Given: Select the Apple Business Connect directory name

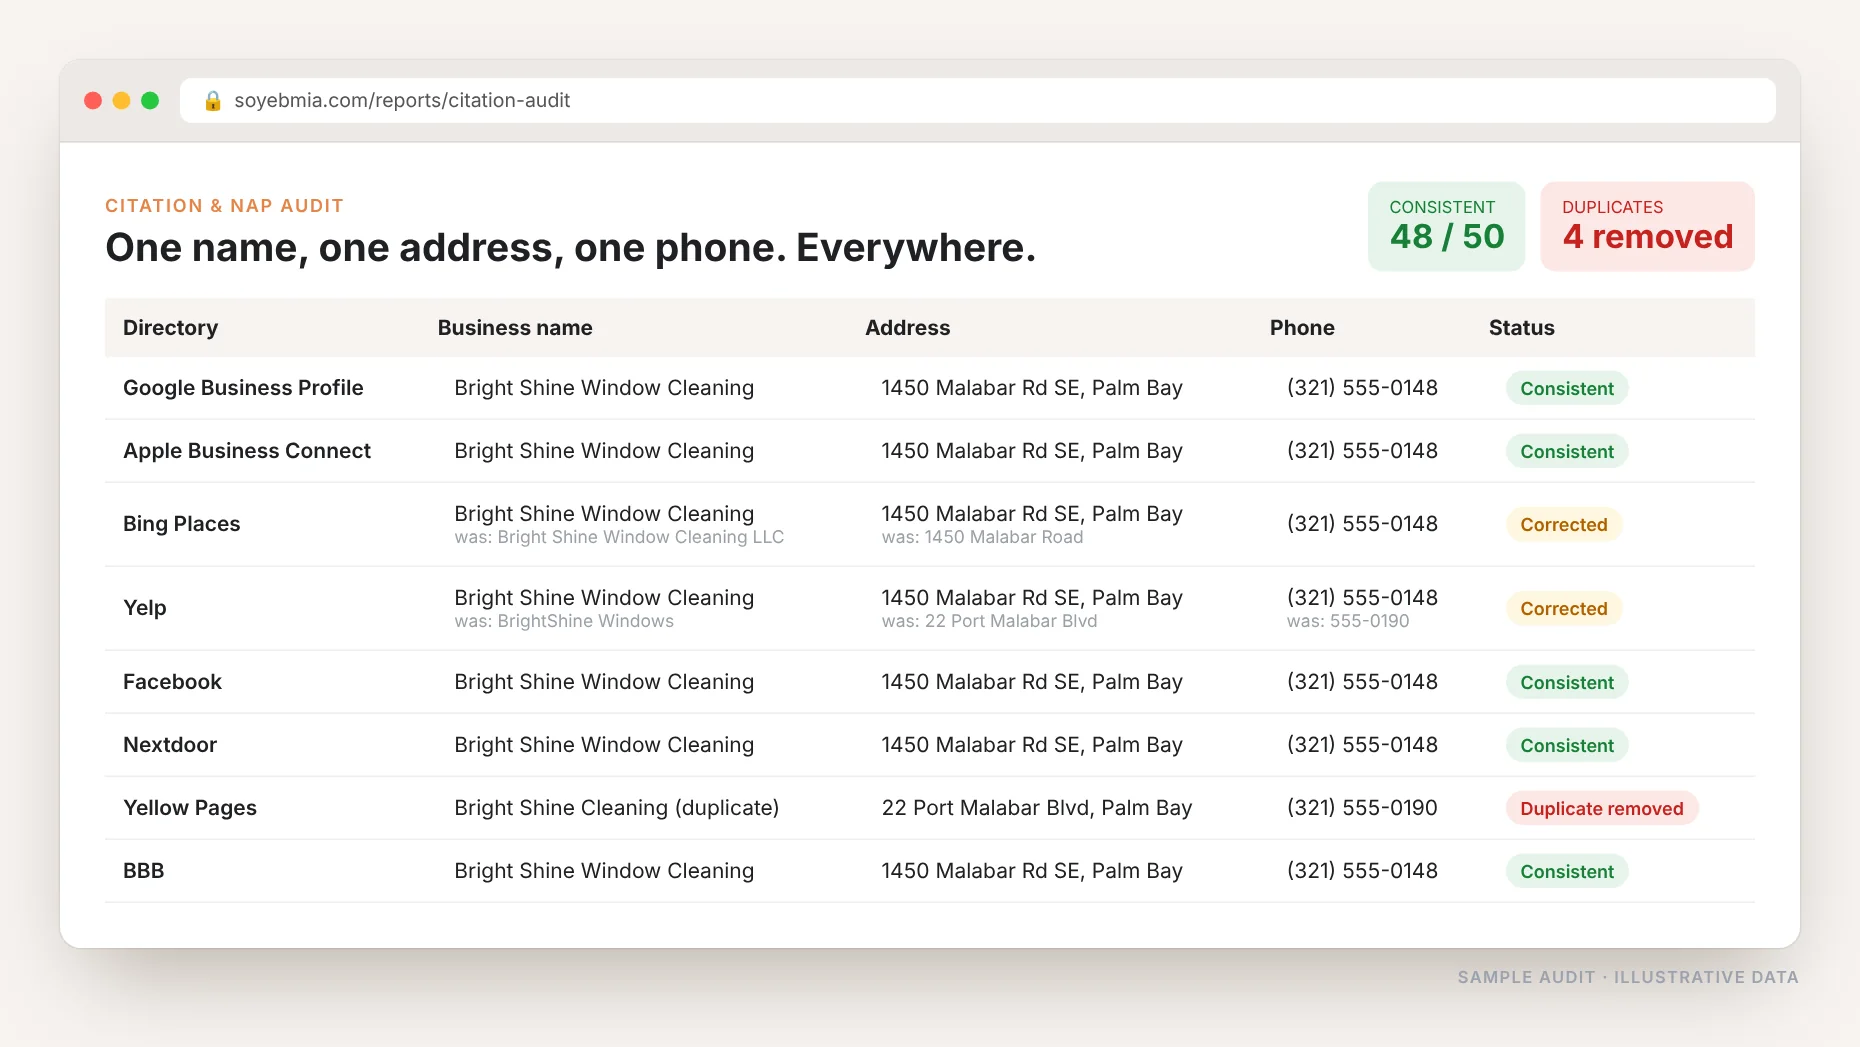Looking at the screenshot, I should 247,451.
